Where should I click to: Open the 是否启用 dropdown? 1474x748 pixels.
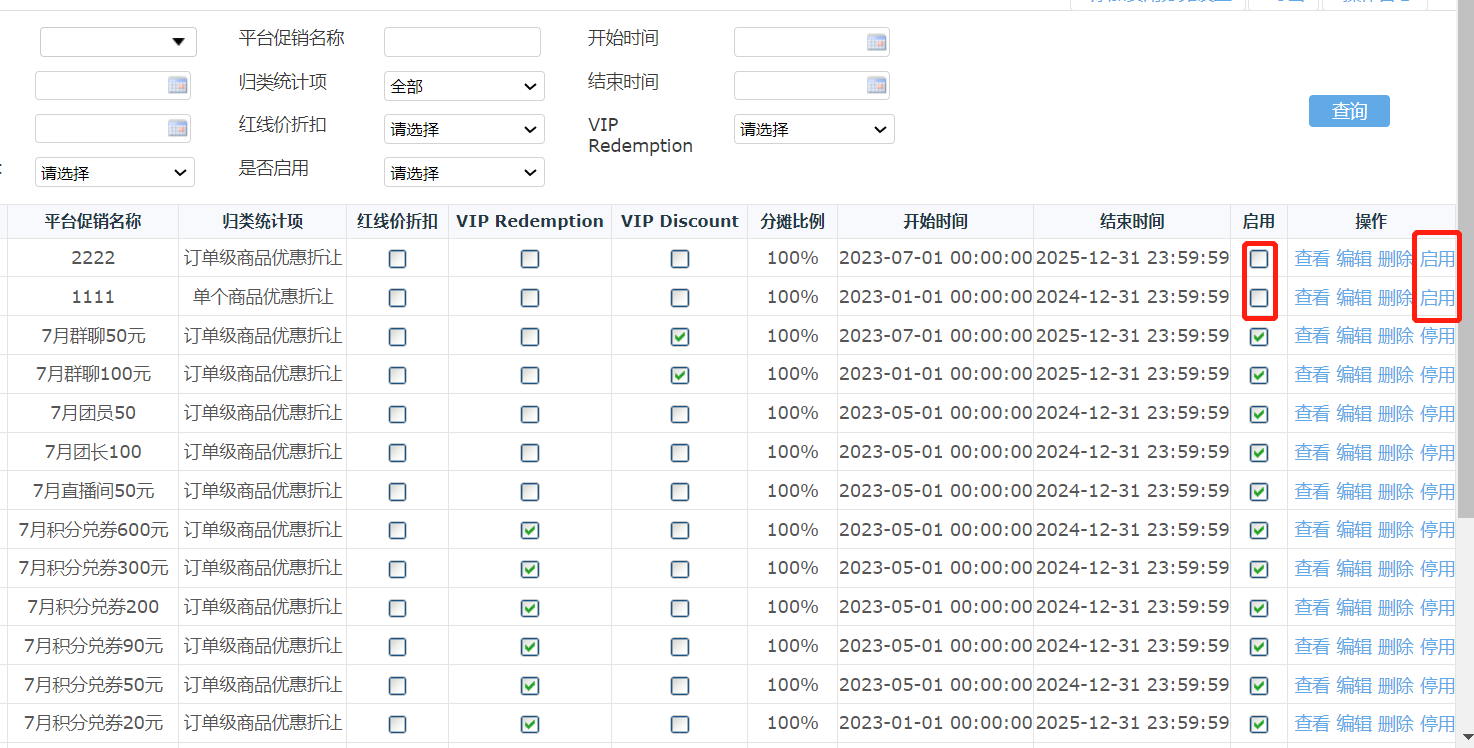464,172
